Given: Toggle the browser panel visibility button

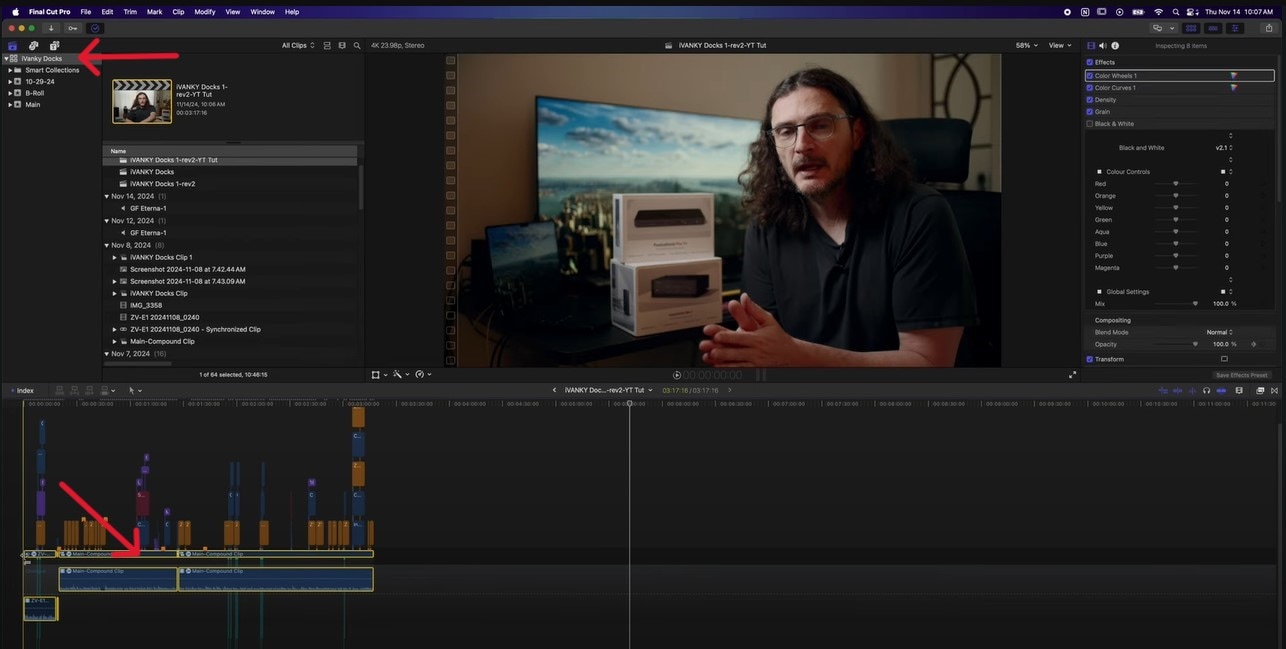Looking at the screenshot, I should point(1191,28).
